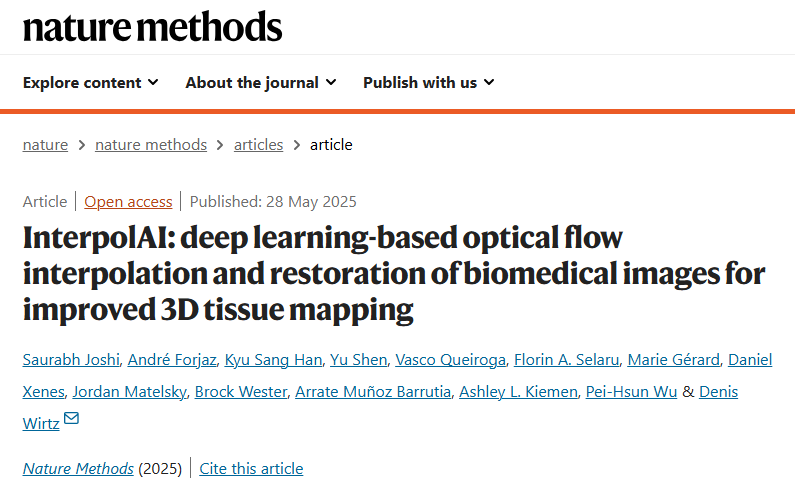Click the nature methods logo
The width and height of the screenshot is (795, 496).
[152, 27]
